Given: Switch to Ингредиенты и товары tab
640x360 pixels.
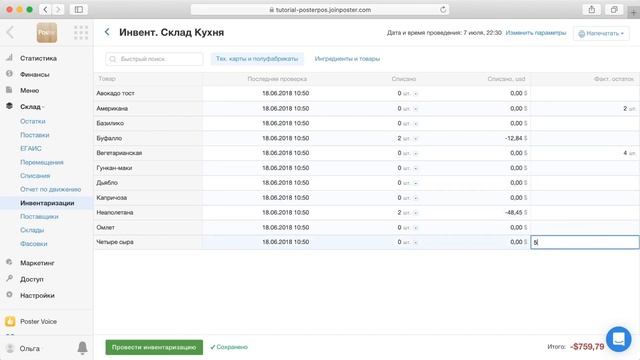Looking at the screenshot, I should [x=347, y=59].
